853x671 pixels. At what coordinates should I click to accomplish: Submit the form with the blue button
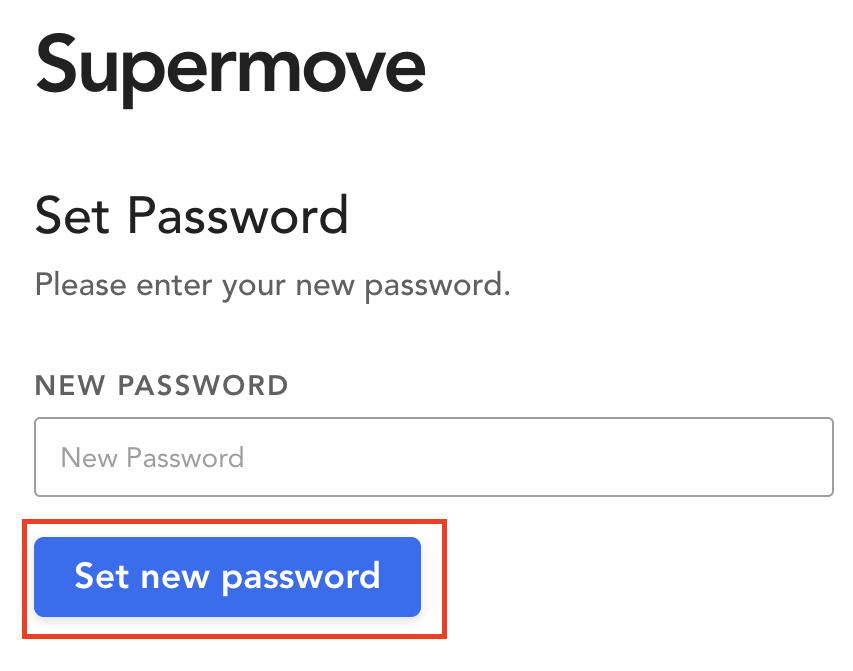pyautogui.click(x=227, y=577)
